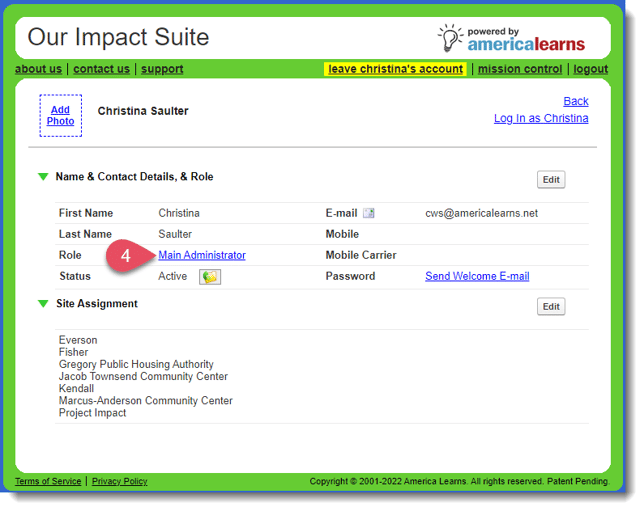Click the America Learns lightbulb logo

[451, 38]
